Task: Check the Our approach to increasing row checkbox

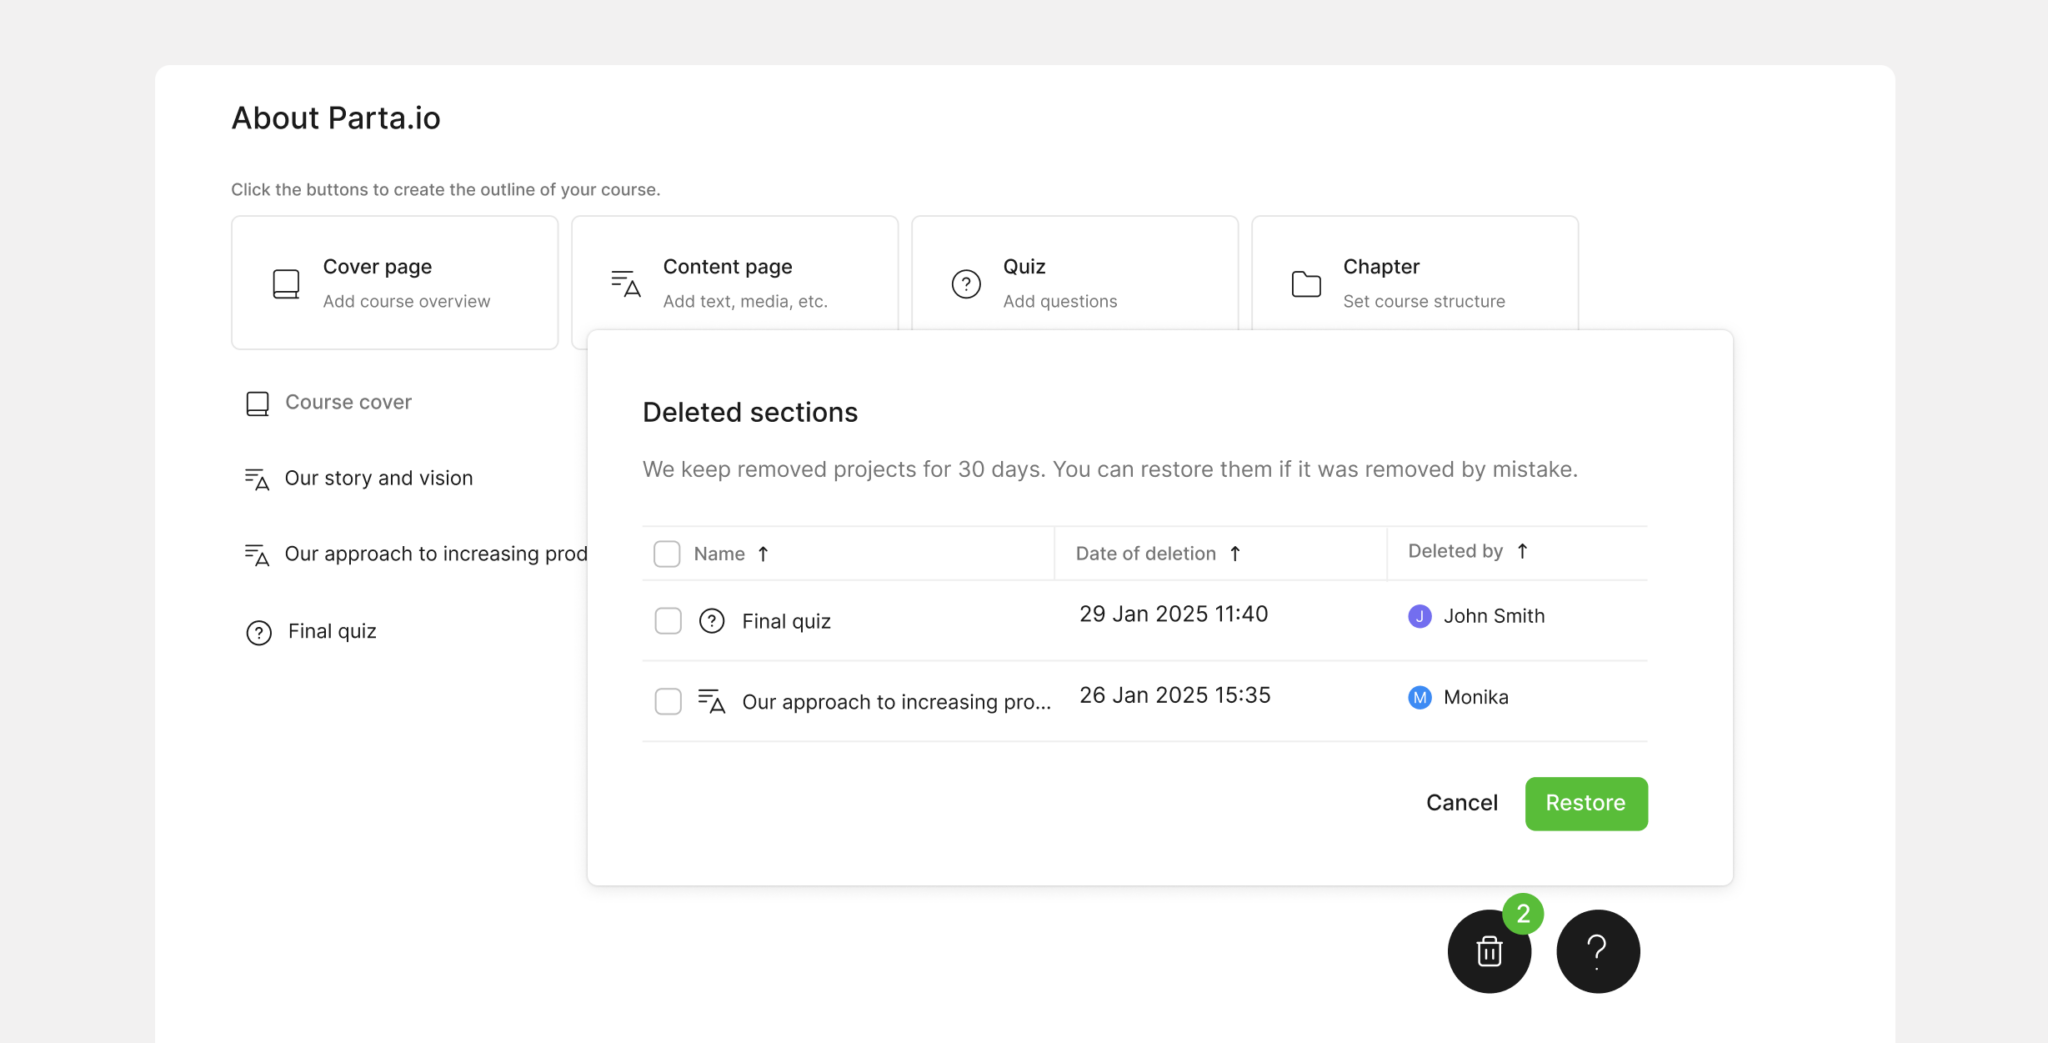Action: (x=668, y=701)
